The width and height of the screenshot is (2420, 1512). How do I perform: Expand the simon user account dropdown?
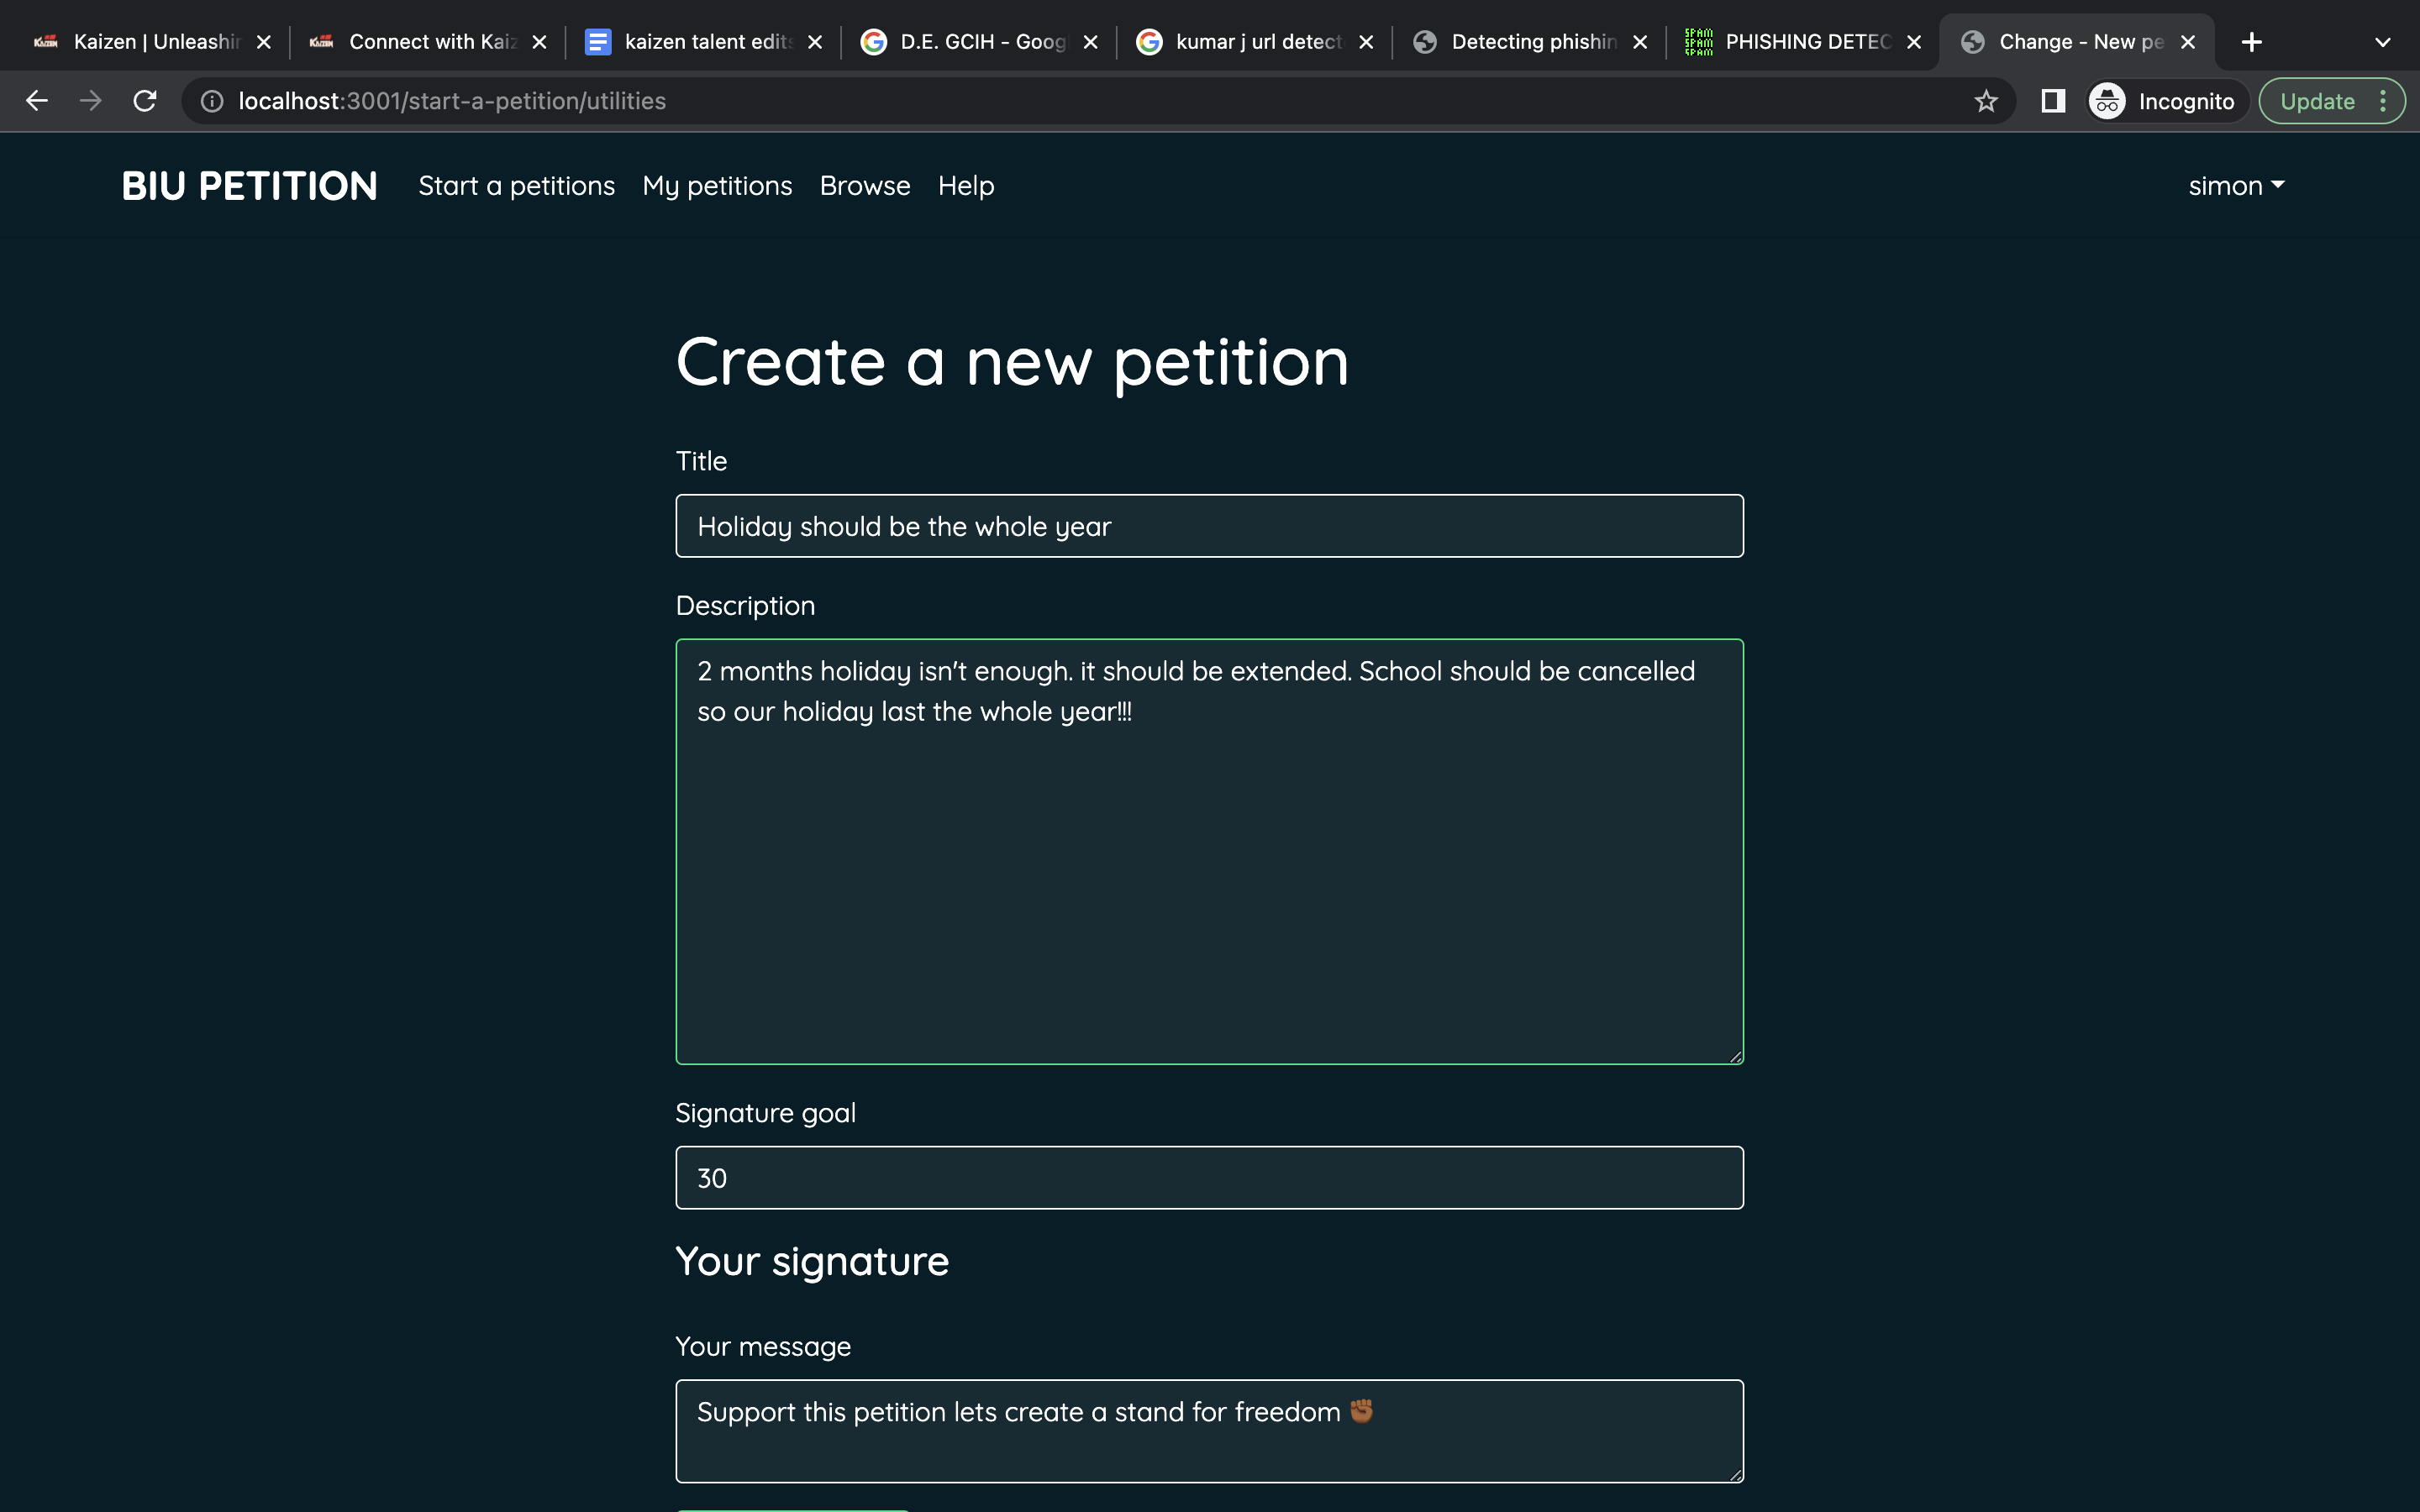pos(2235,185)
